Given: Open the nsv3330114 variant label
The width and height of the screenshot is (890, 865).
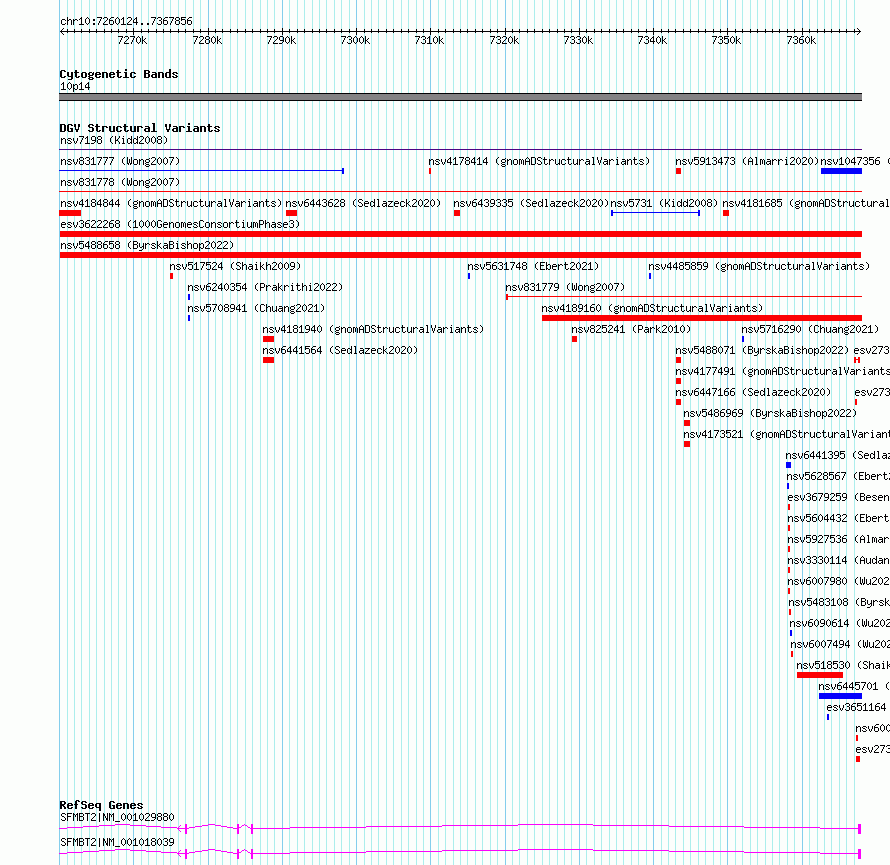Looking at the screenshot, I should pos(838,560).
